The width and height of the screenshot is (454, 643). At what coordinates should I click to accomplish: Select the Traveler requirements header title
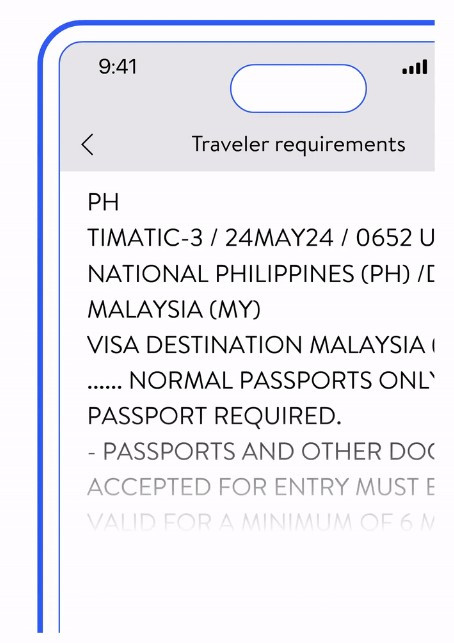click(299, 144)
